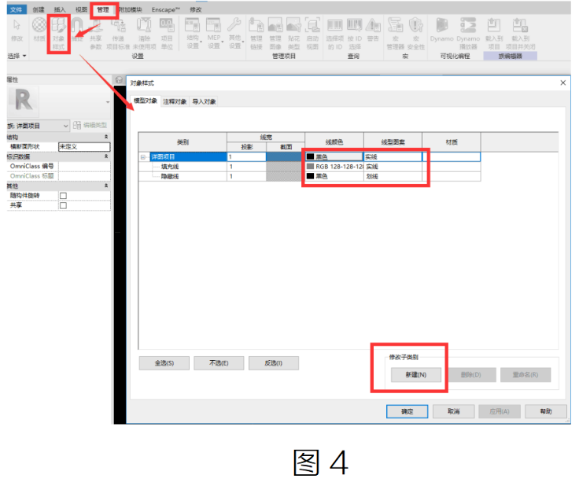The width and height of the screenshot is (585, 490).
Task: Open the Dynamo Player (播放器) icon
Action: [468, 34]
